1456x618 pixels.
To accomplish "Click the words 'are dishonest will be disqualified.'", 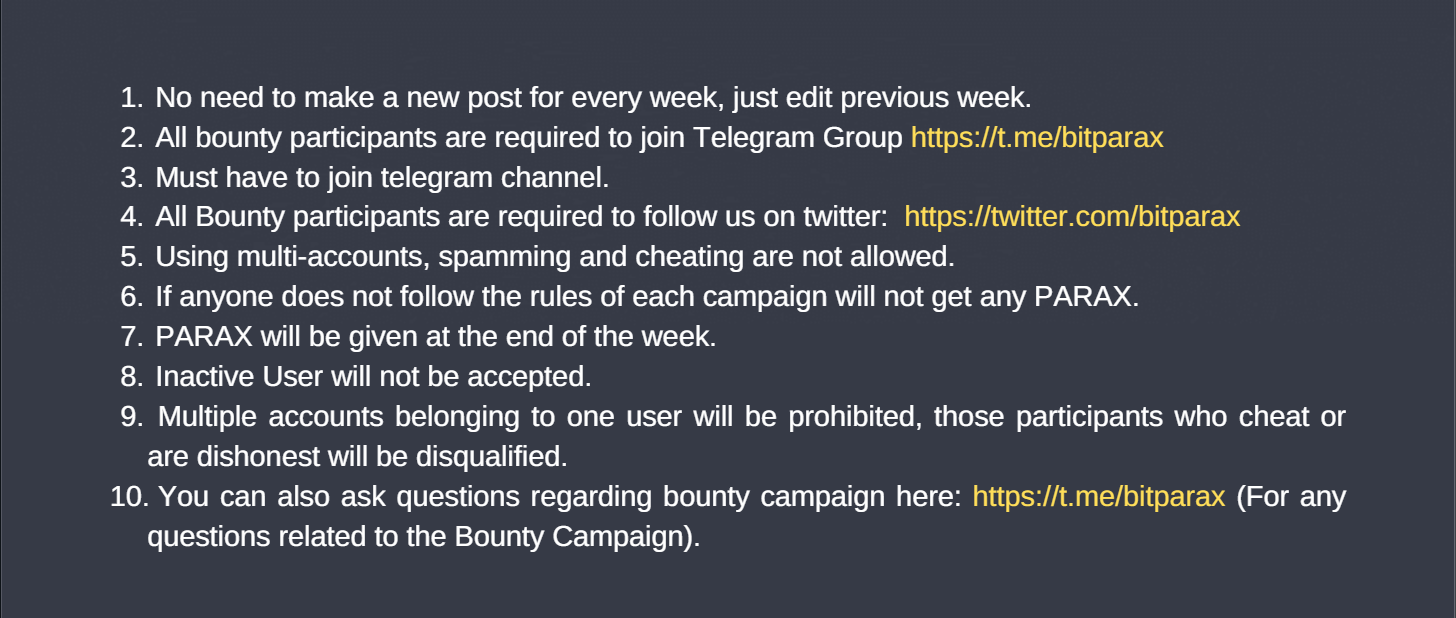I will pos(357,456).
